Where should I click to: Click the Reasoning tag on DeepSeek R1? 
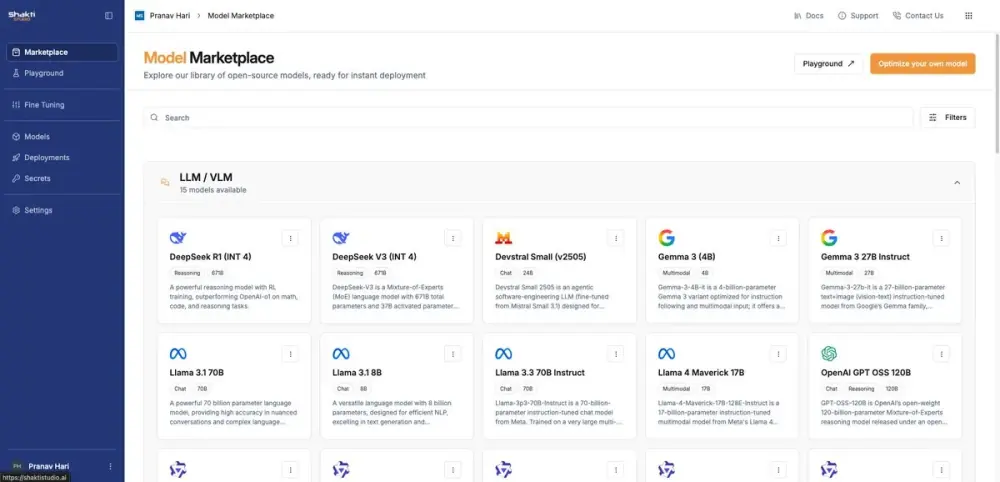(188, 273)
